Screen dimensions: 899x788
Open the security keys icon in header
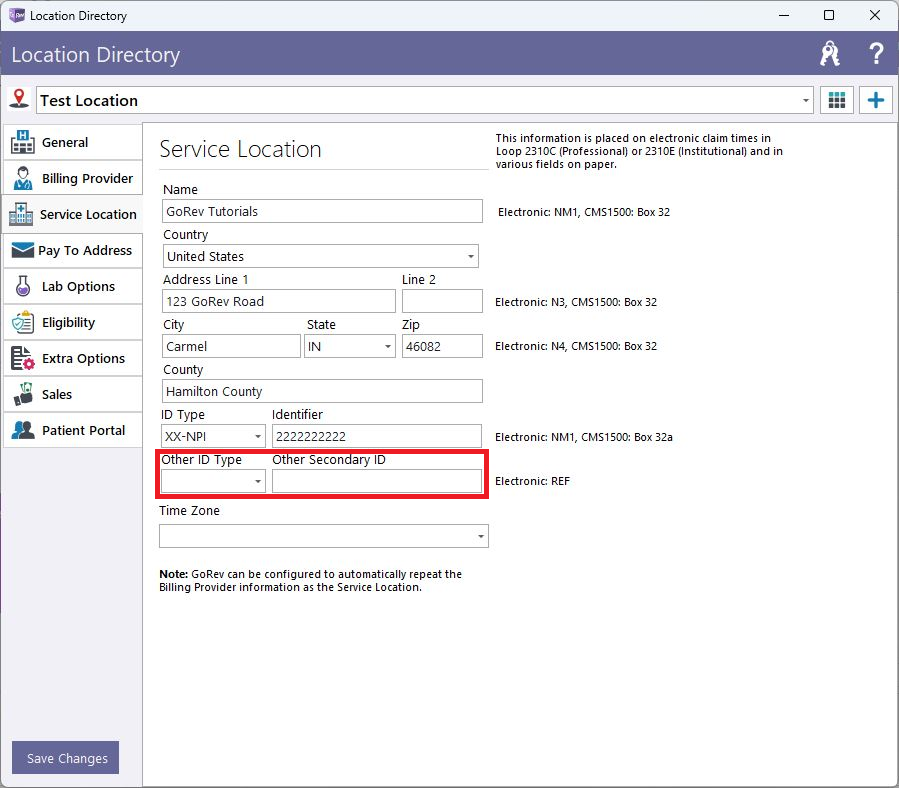coord(830,54)
